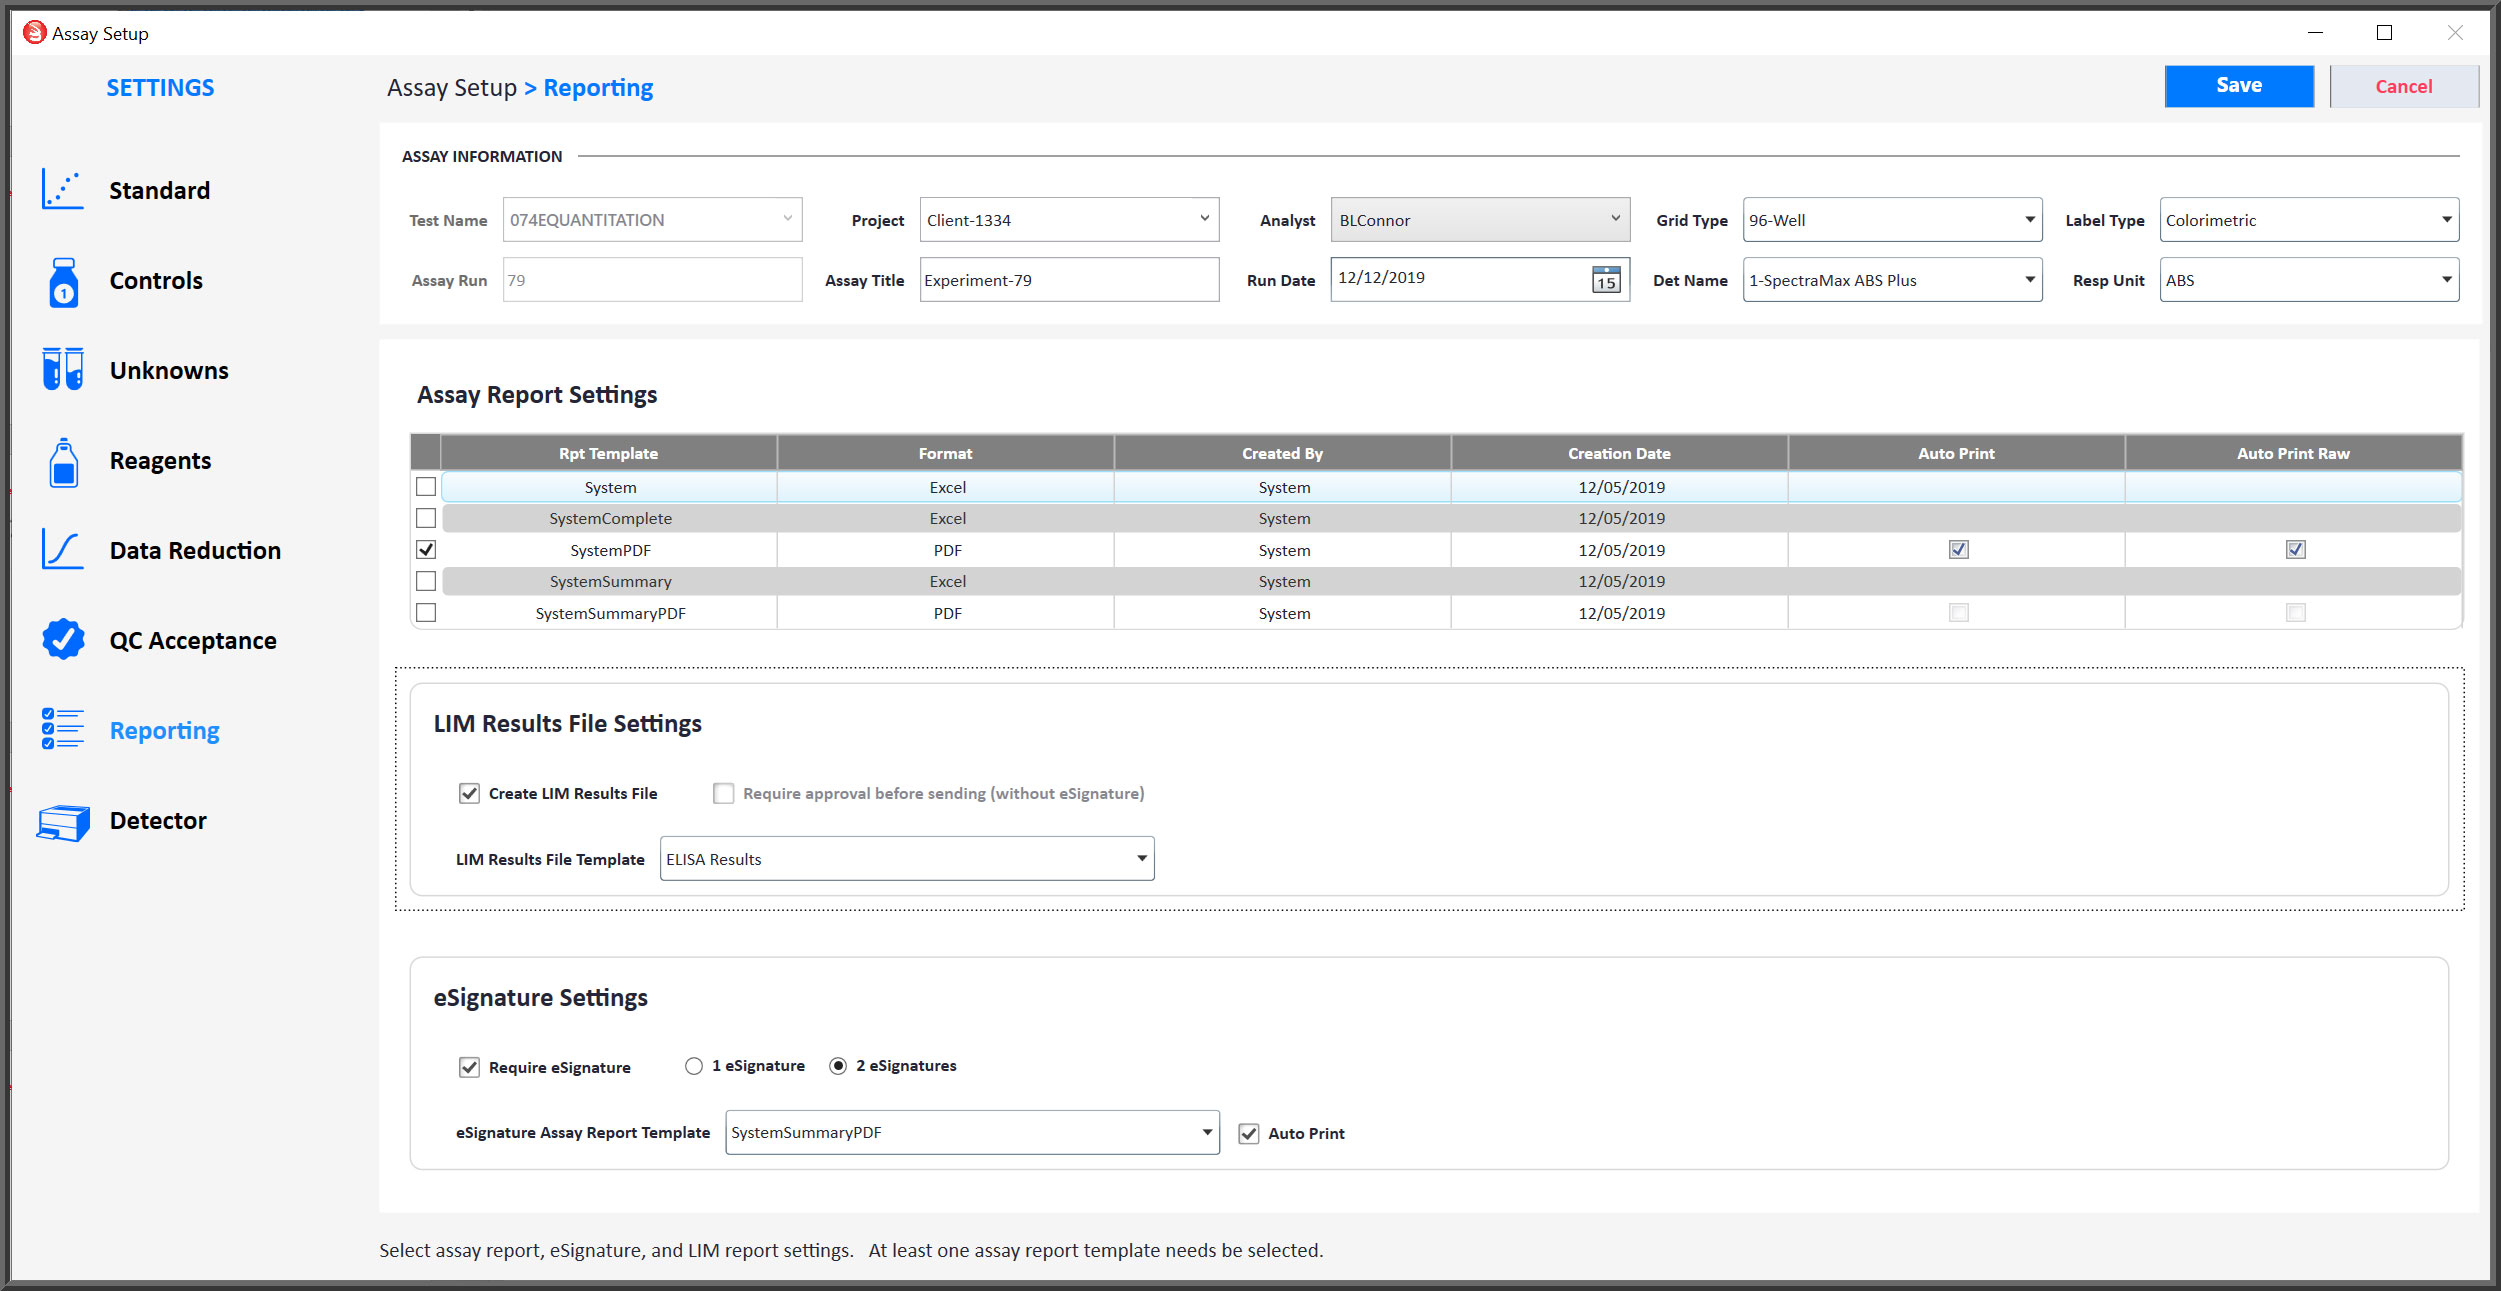The image size is (2501, 1291).
Task: Click the Assay Setup app logo icon
Action: point(35,33)
